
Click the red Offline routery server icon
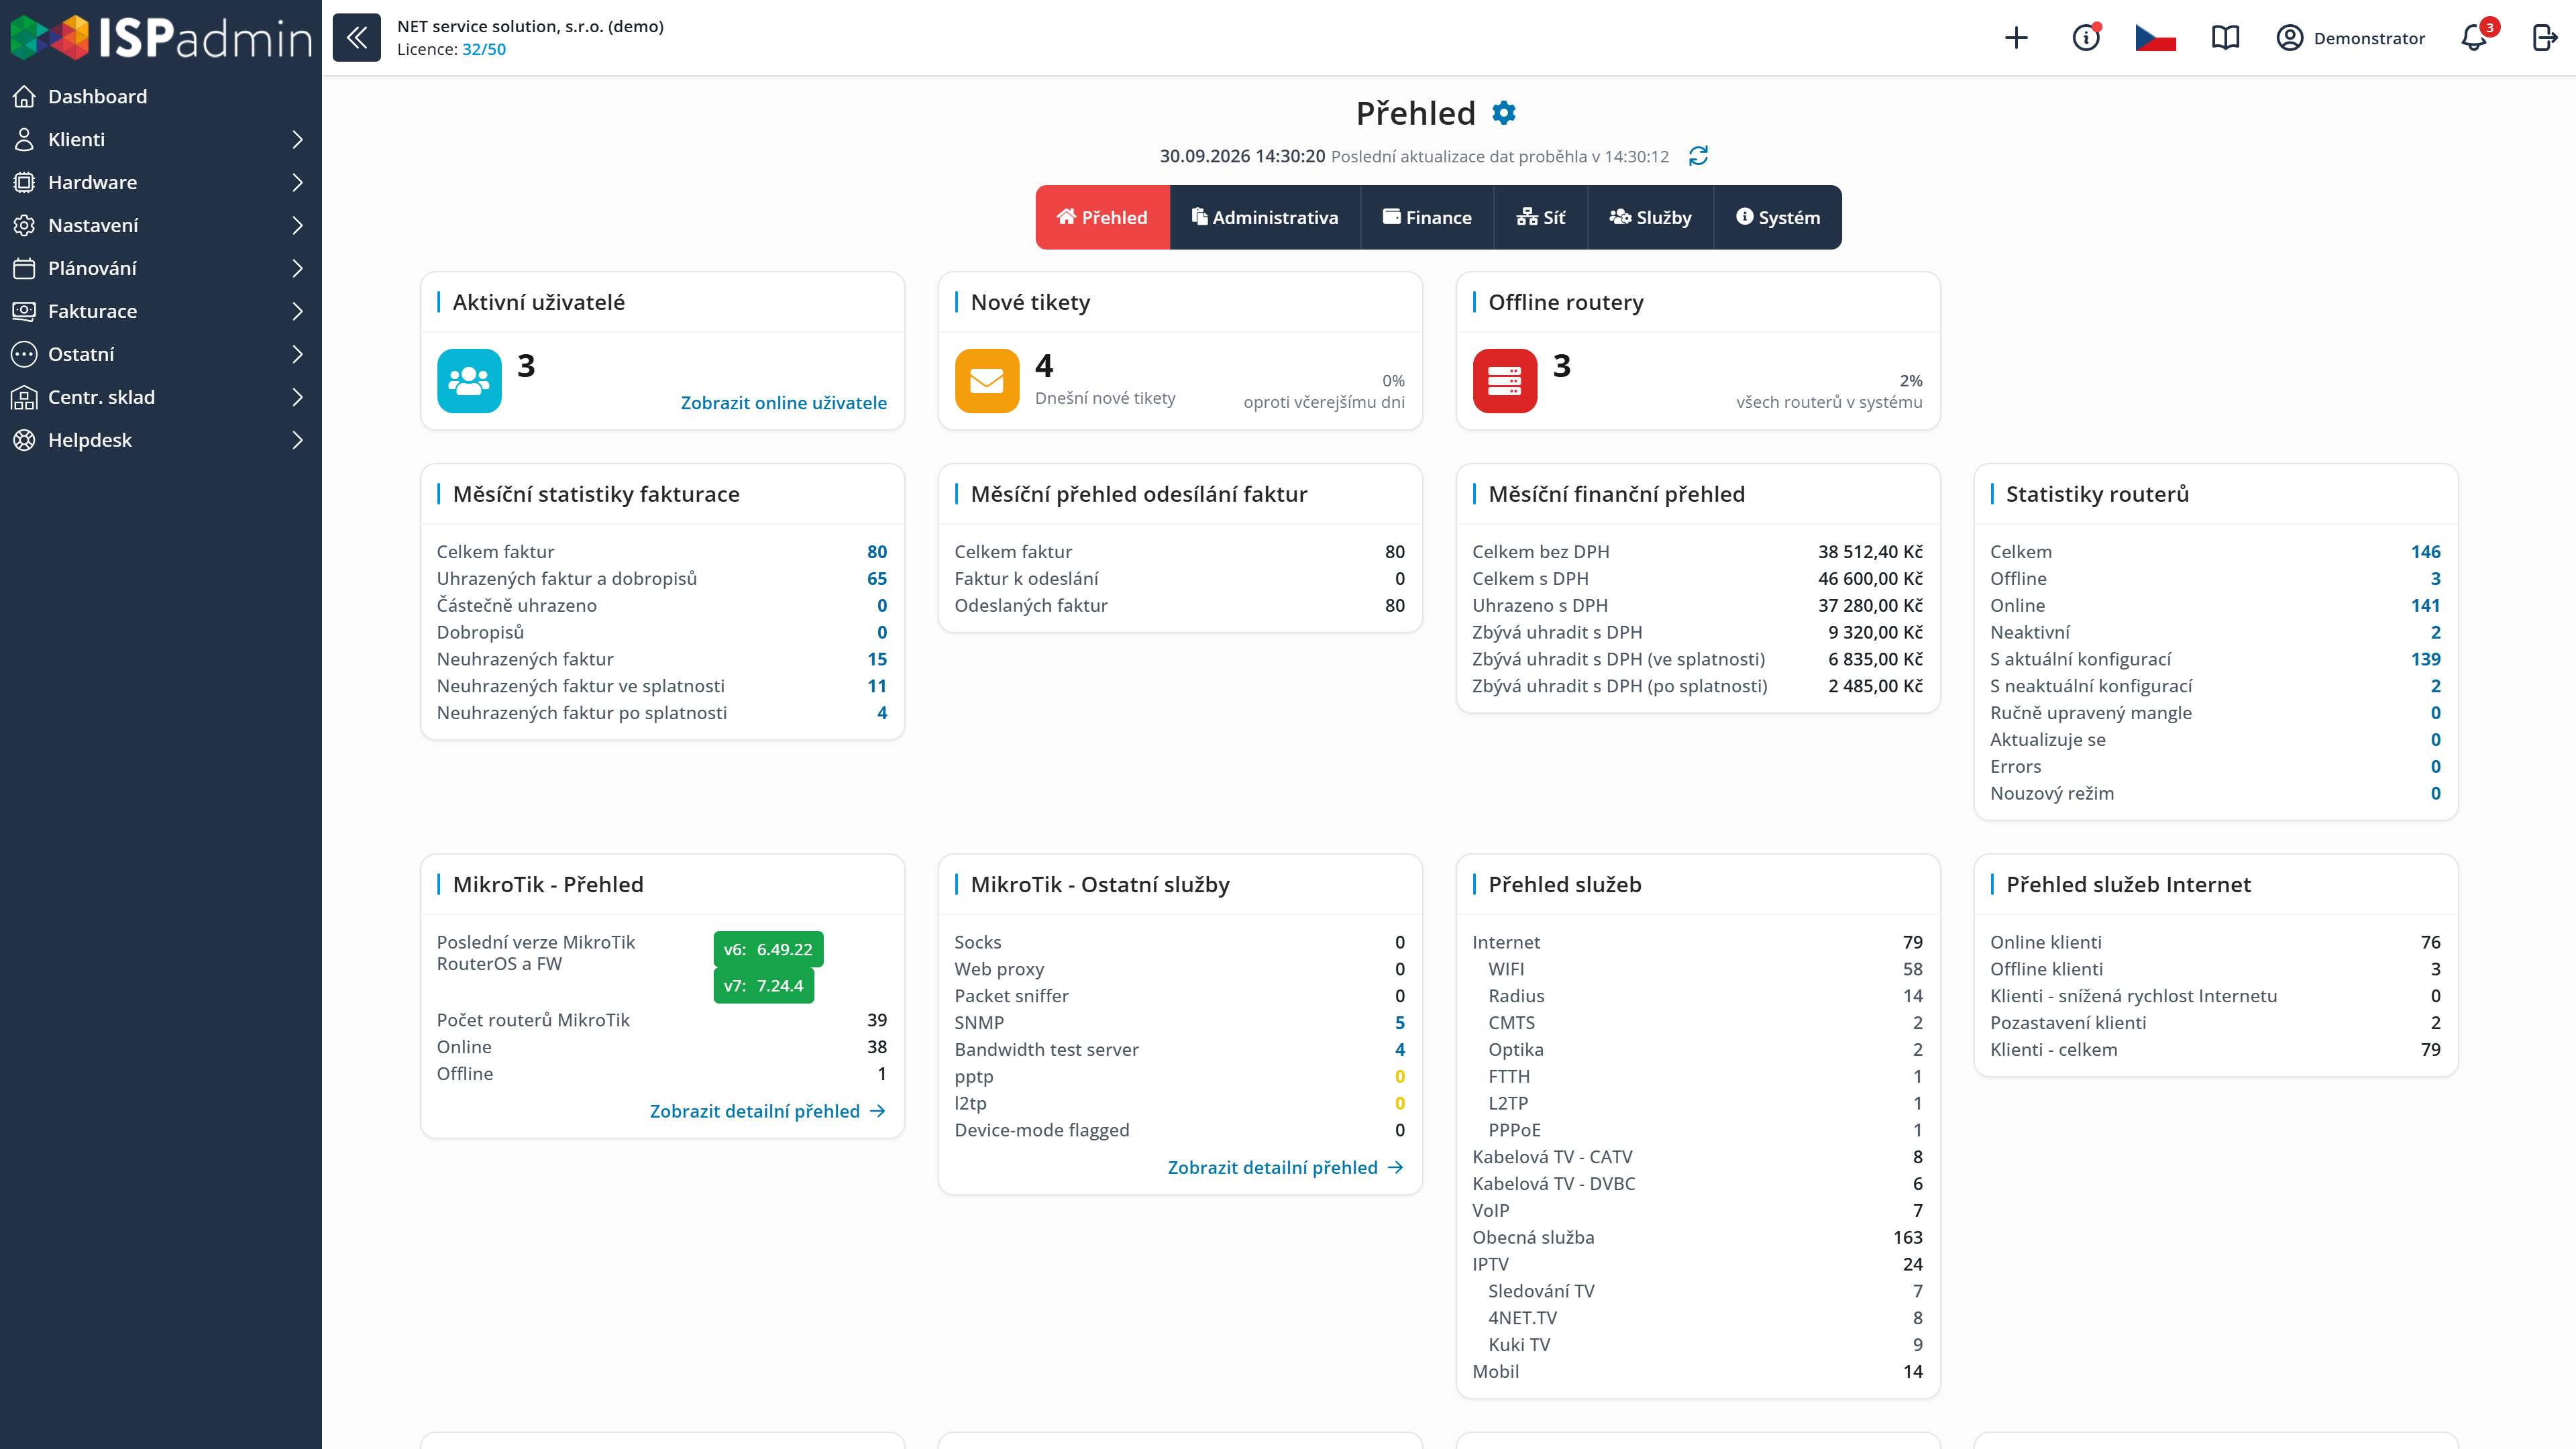1505,380
